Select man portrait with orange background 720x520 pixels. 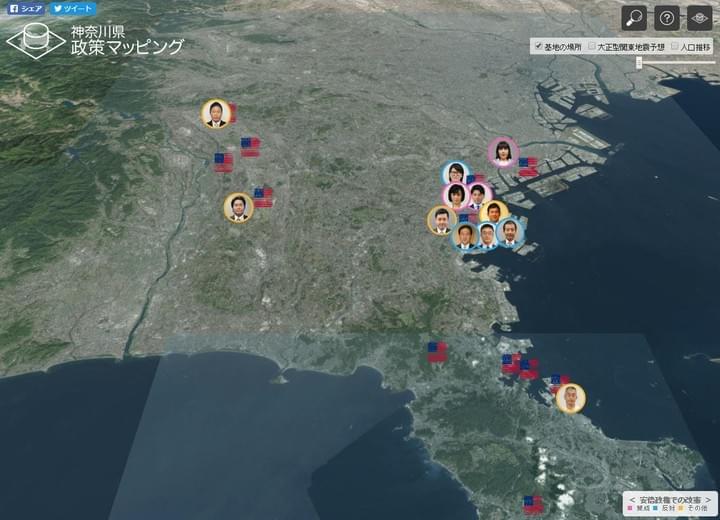[x=494, y=214]
